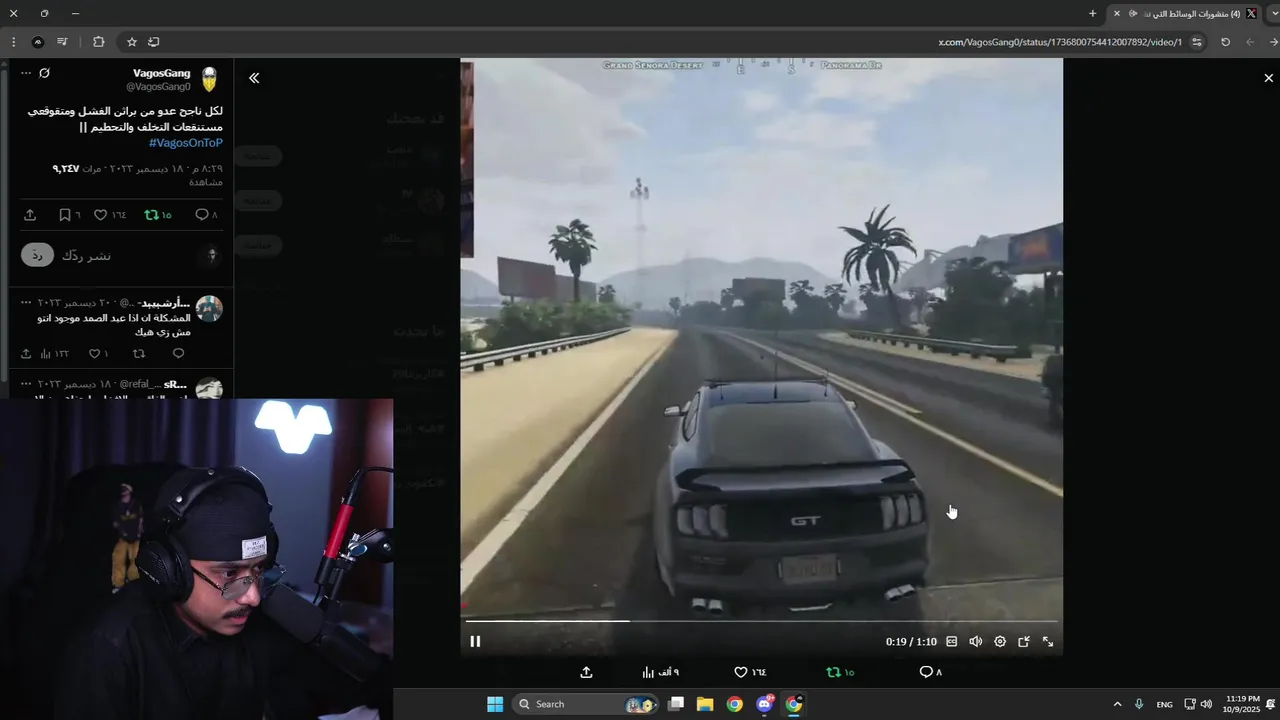
Task: Repost the video from the bottom bar
Action: point(840,672)
